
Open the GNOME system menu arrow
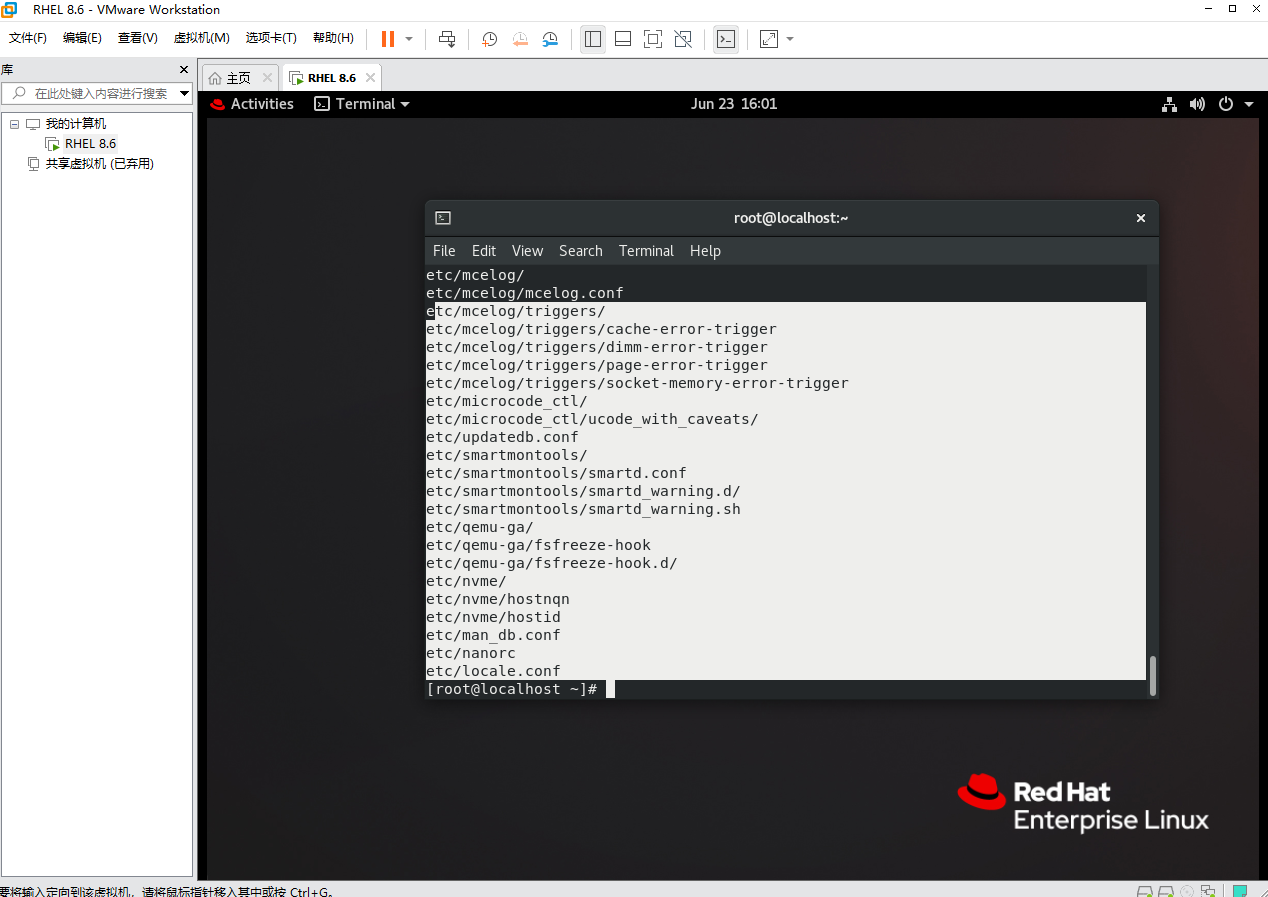click(1249, 104)
